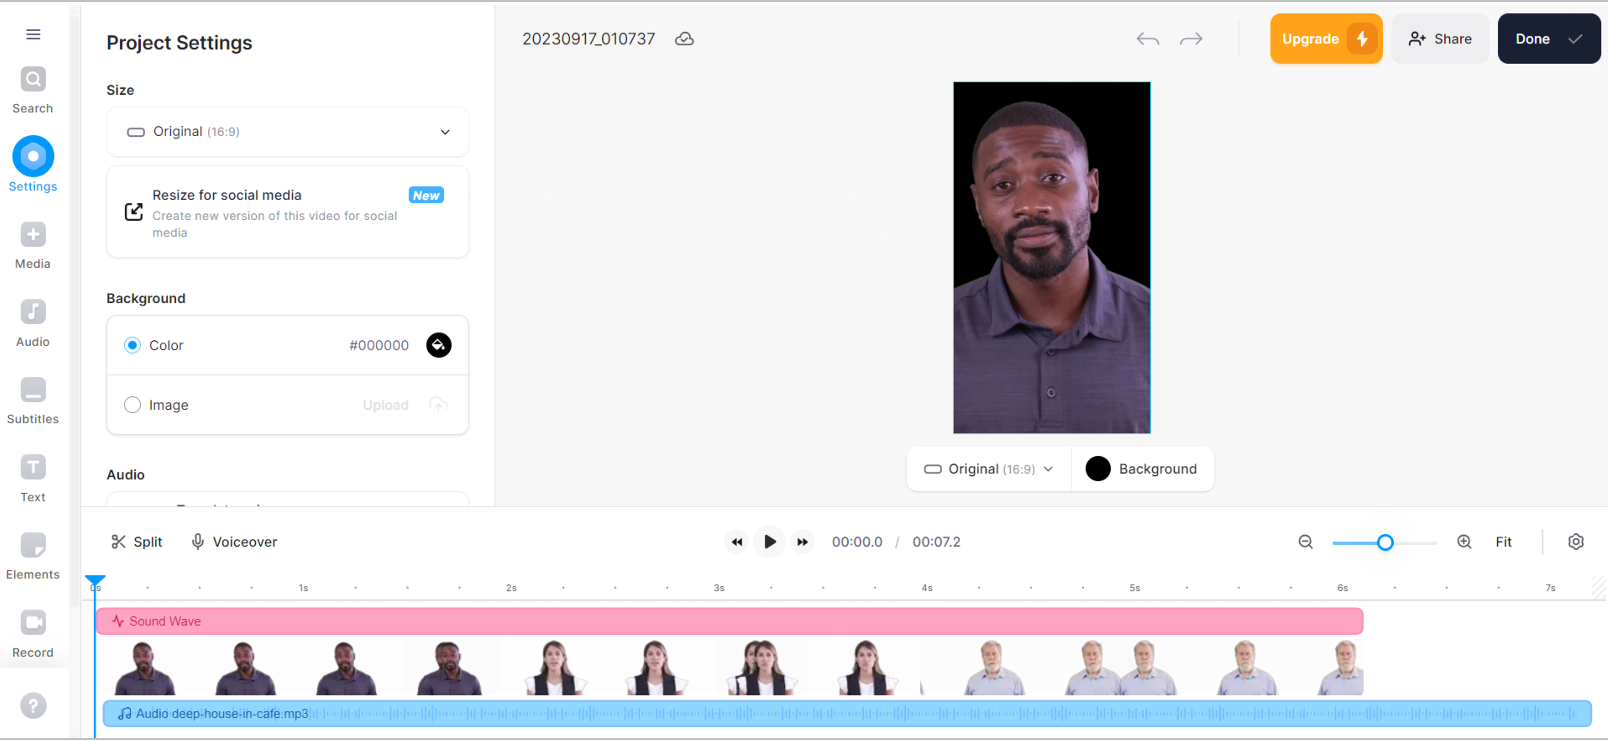Click the 3s mark on timeline ruler
Screen dimensions: 1608x740
tap(718, 588)
